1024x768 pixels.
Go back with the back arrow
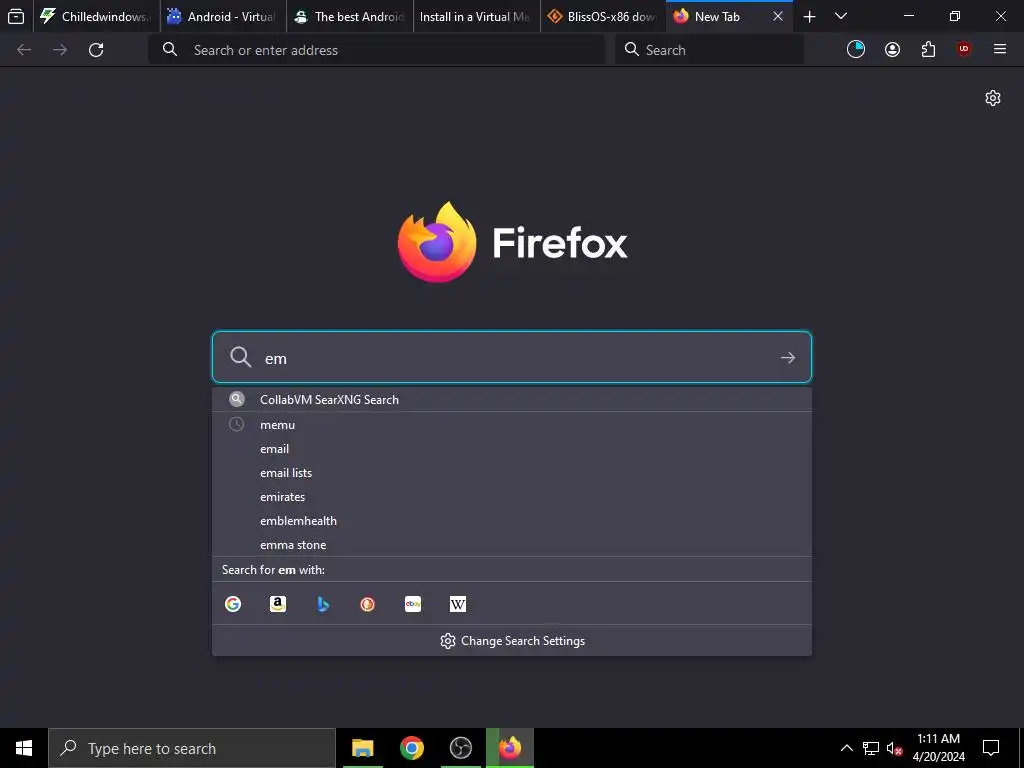[x=24, y=50]
